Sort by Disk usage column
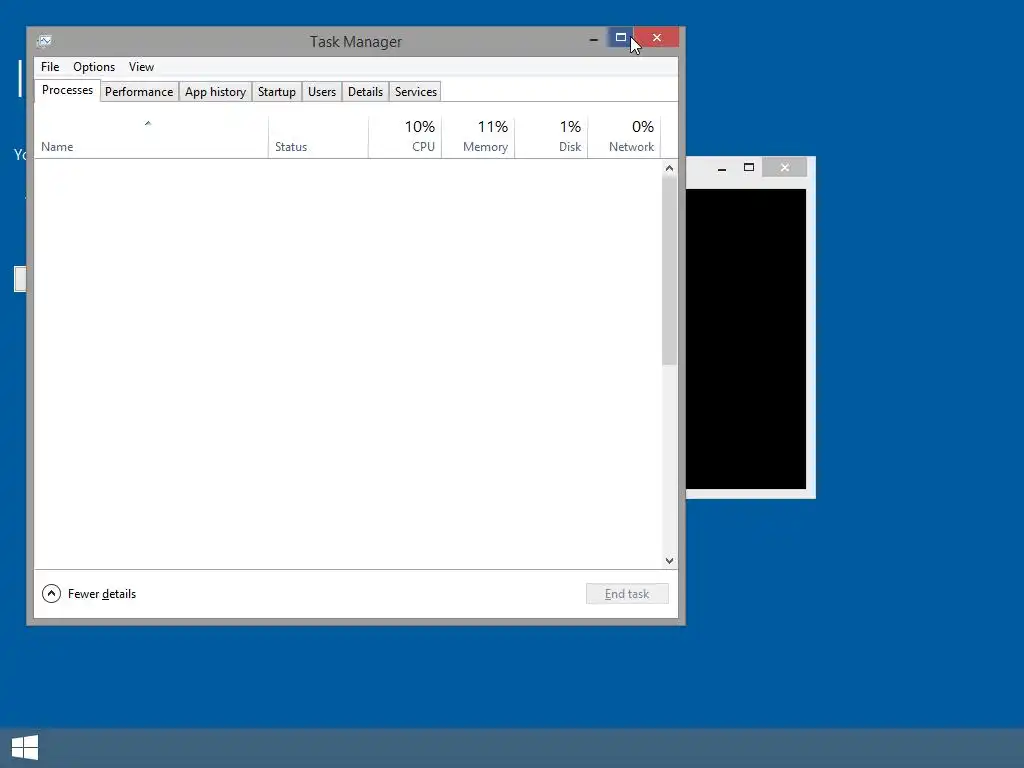The image size is (1024, 768). click(x=551, y=137)
